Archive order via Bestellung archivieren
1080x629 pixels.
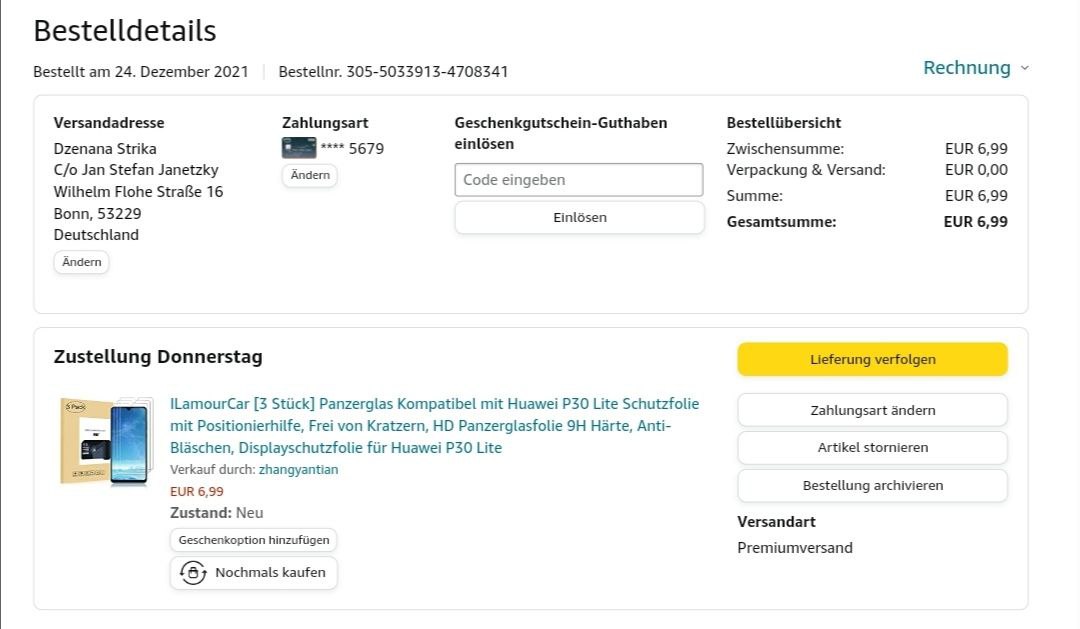point(872,485)
